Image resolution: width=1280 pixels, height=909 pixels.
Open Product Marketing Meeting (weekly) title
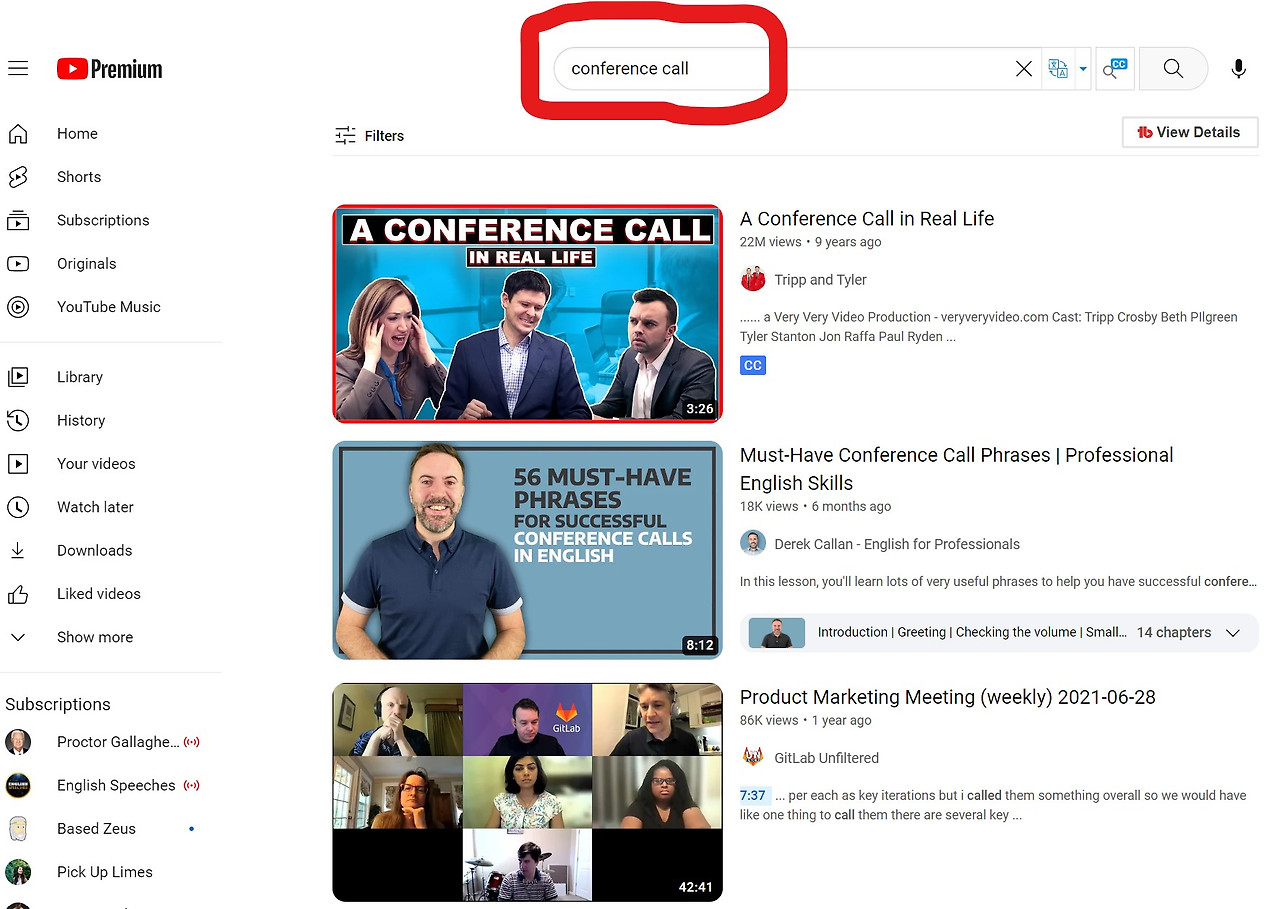(948, 697)
